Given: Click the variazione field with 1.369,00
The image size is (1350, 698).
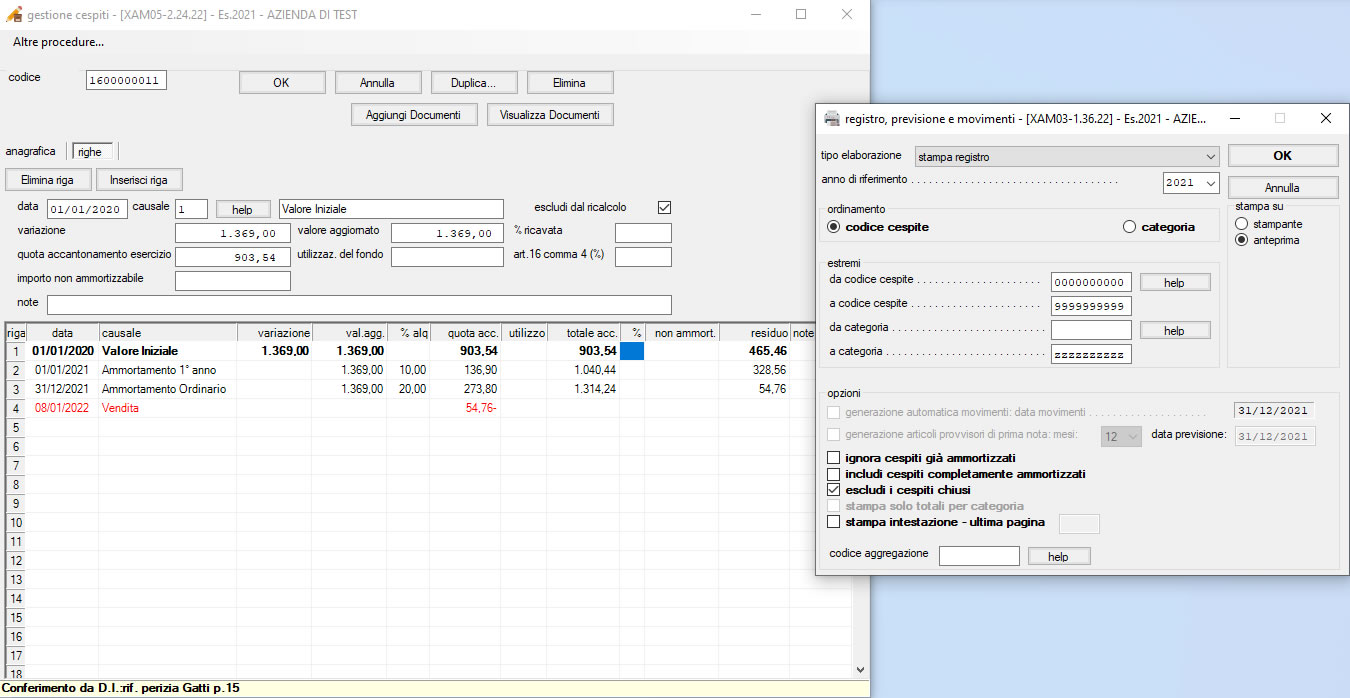Looking at the screenshot, I should point(233,233).
